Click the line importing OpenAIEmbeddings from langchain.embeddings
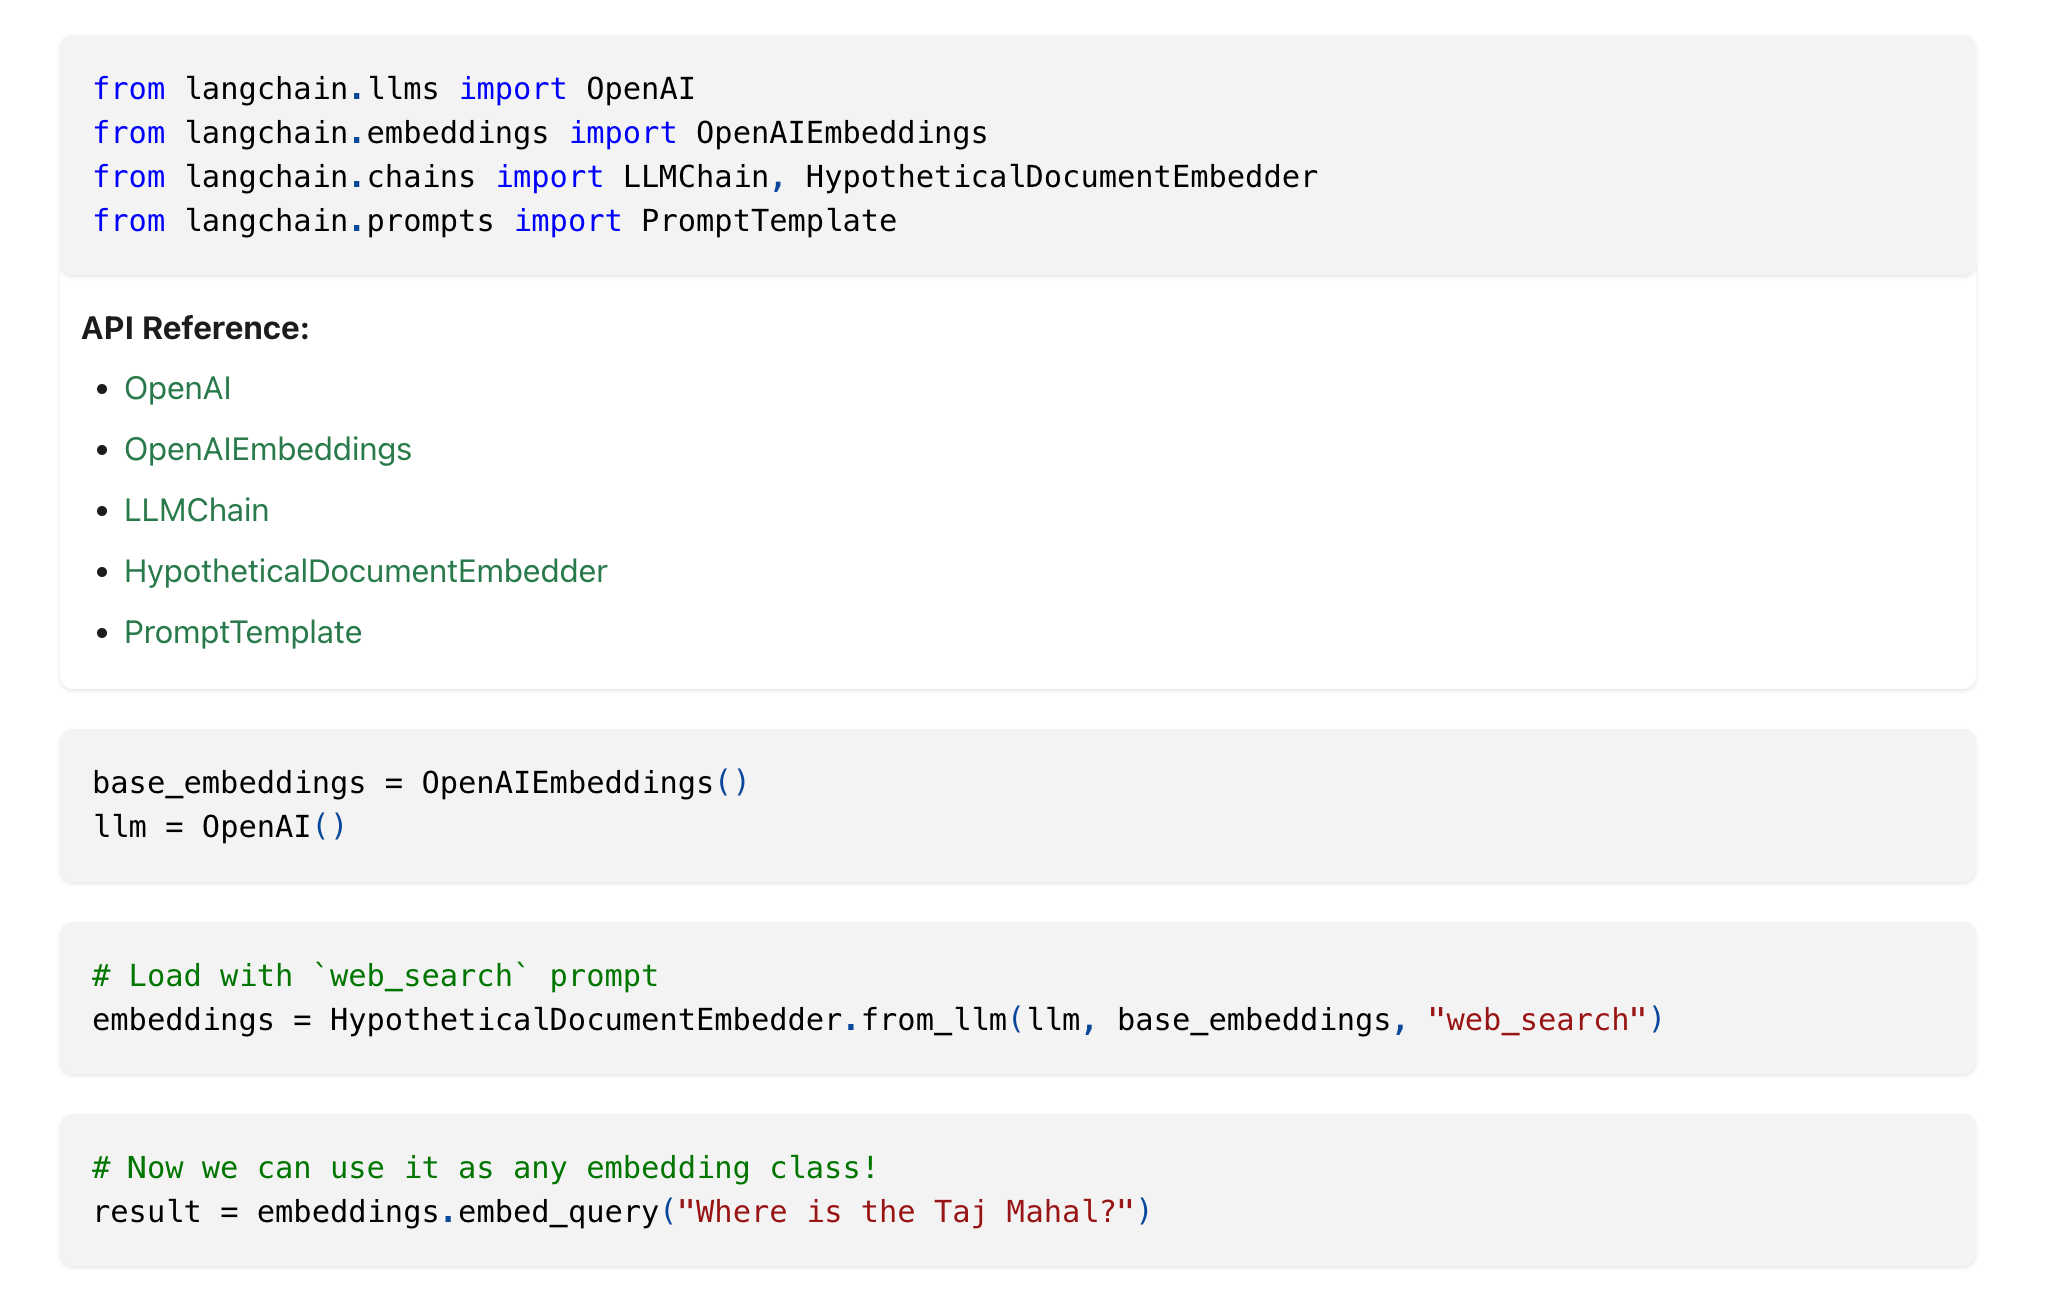2048x1292 pixels. [540, 133]
